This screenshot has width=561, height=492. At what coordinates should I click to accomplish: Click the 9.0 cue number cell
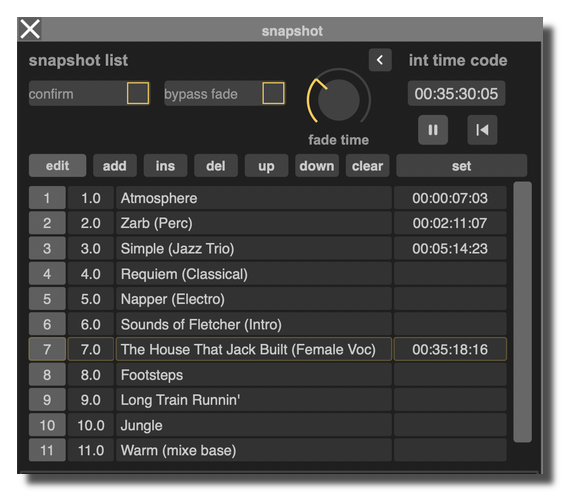coord(91,400)
